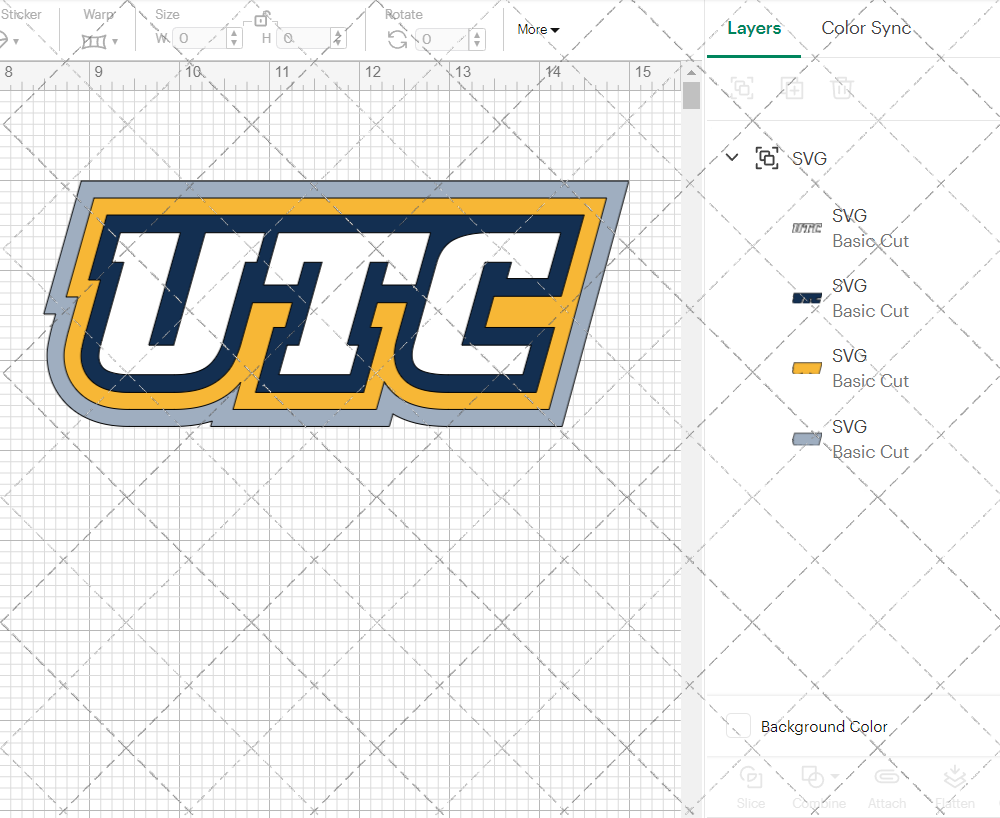Click the Group icon in the Layers panel
The width and height of the screenshot is (1000, 818).
coord(742,88)
